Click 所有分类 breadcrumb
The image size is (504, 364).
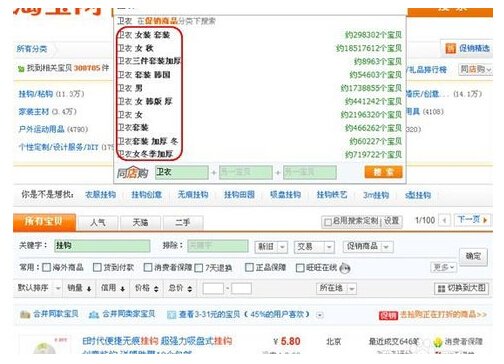click(32, 49)
